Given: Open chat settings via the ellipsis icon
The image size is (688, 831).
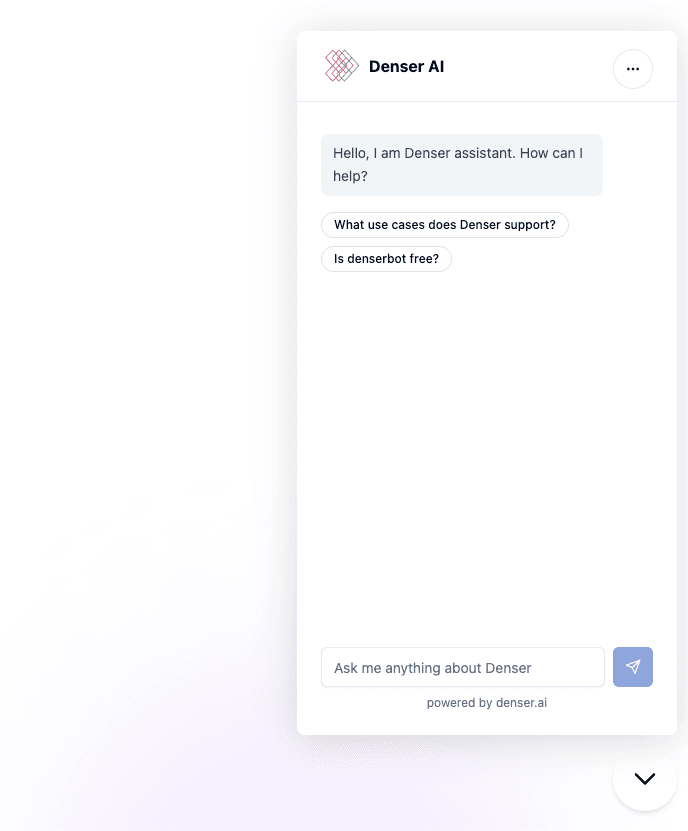Looking at the screenshot, I should pyautogui.click(x=633, y=69).
